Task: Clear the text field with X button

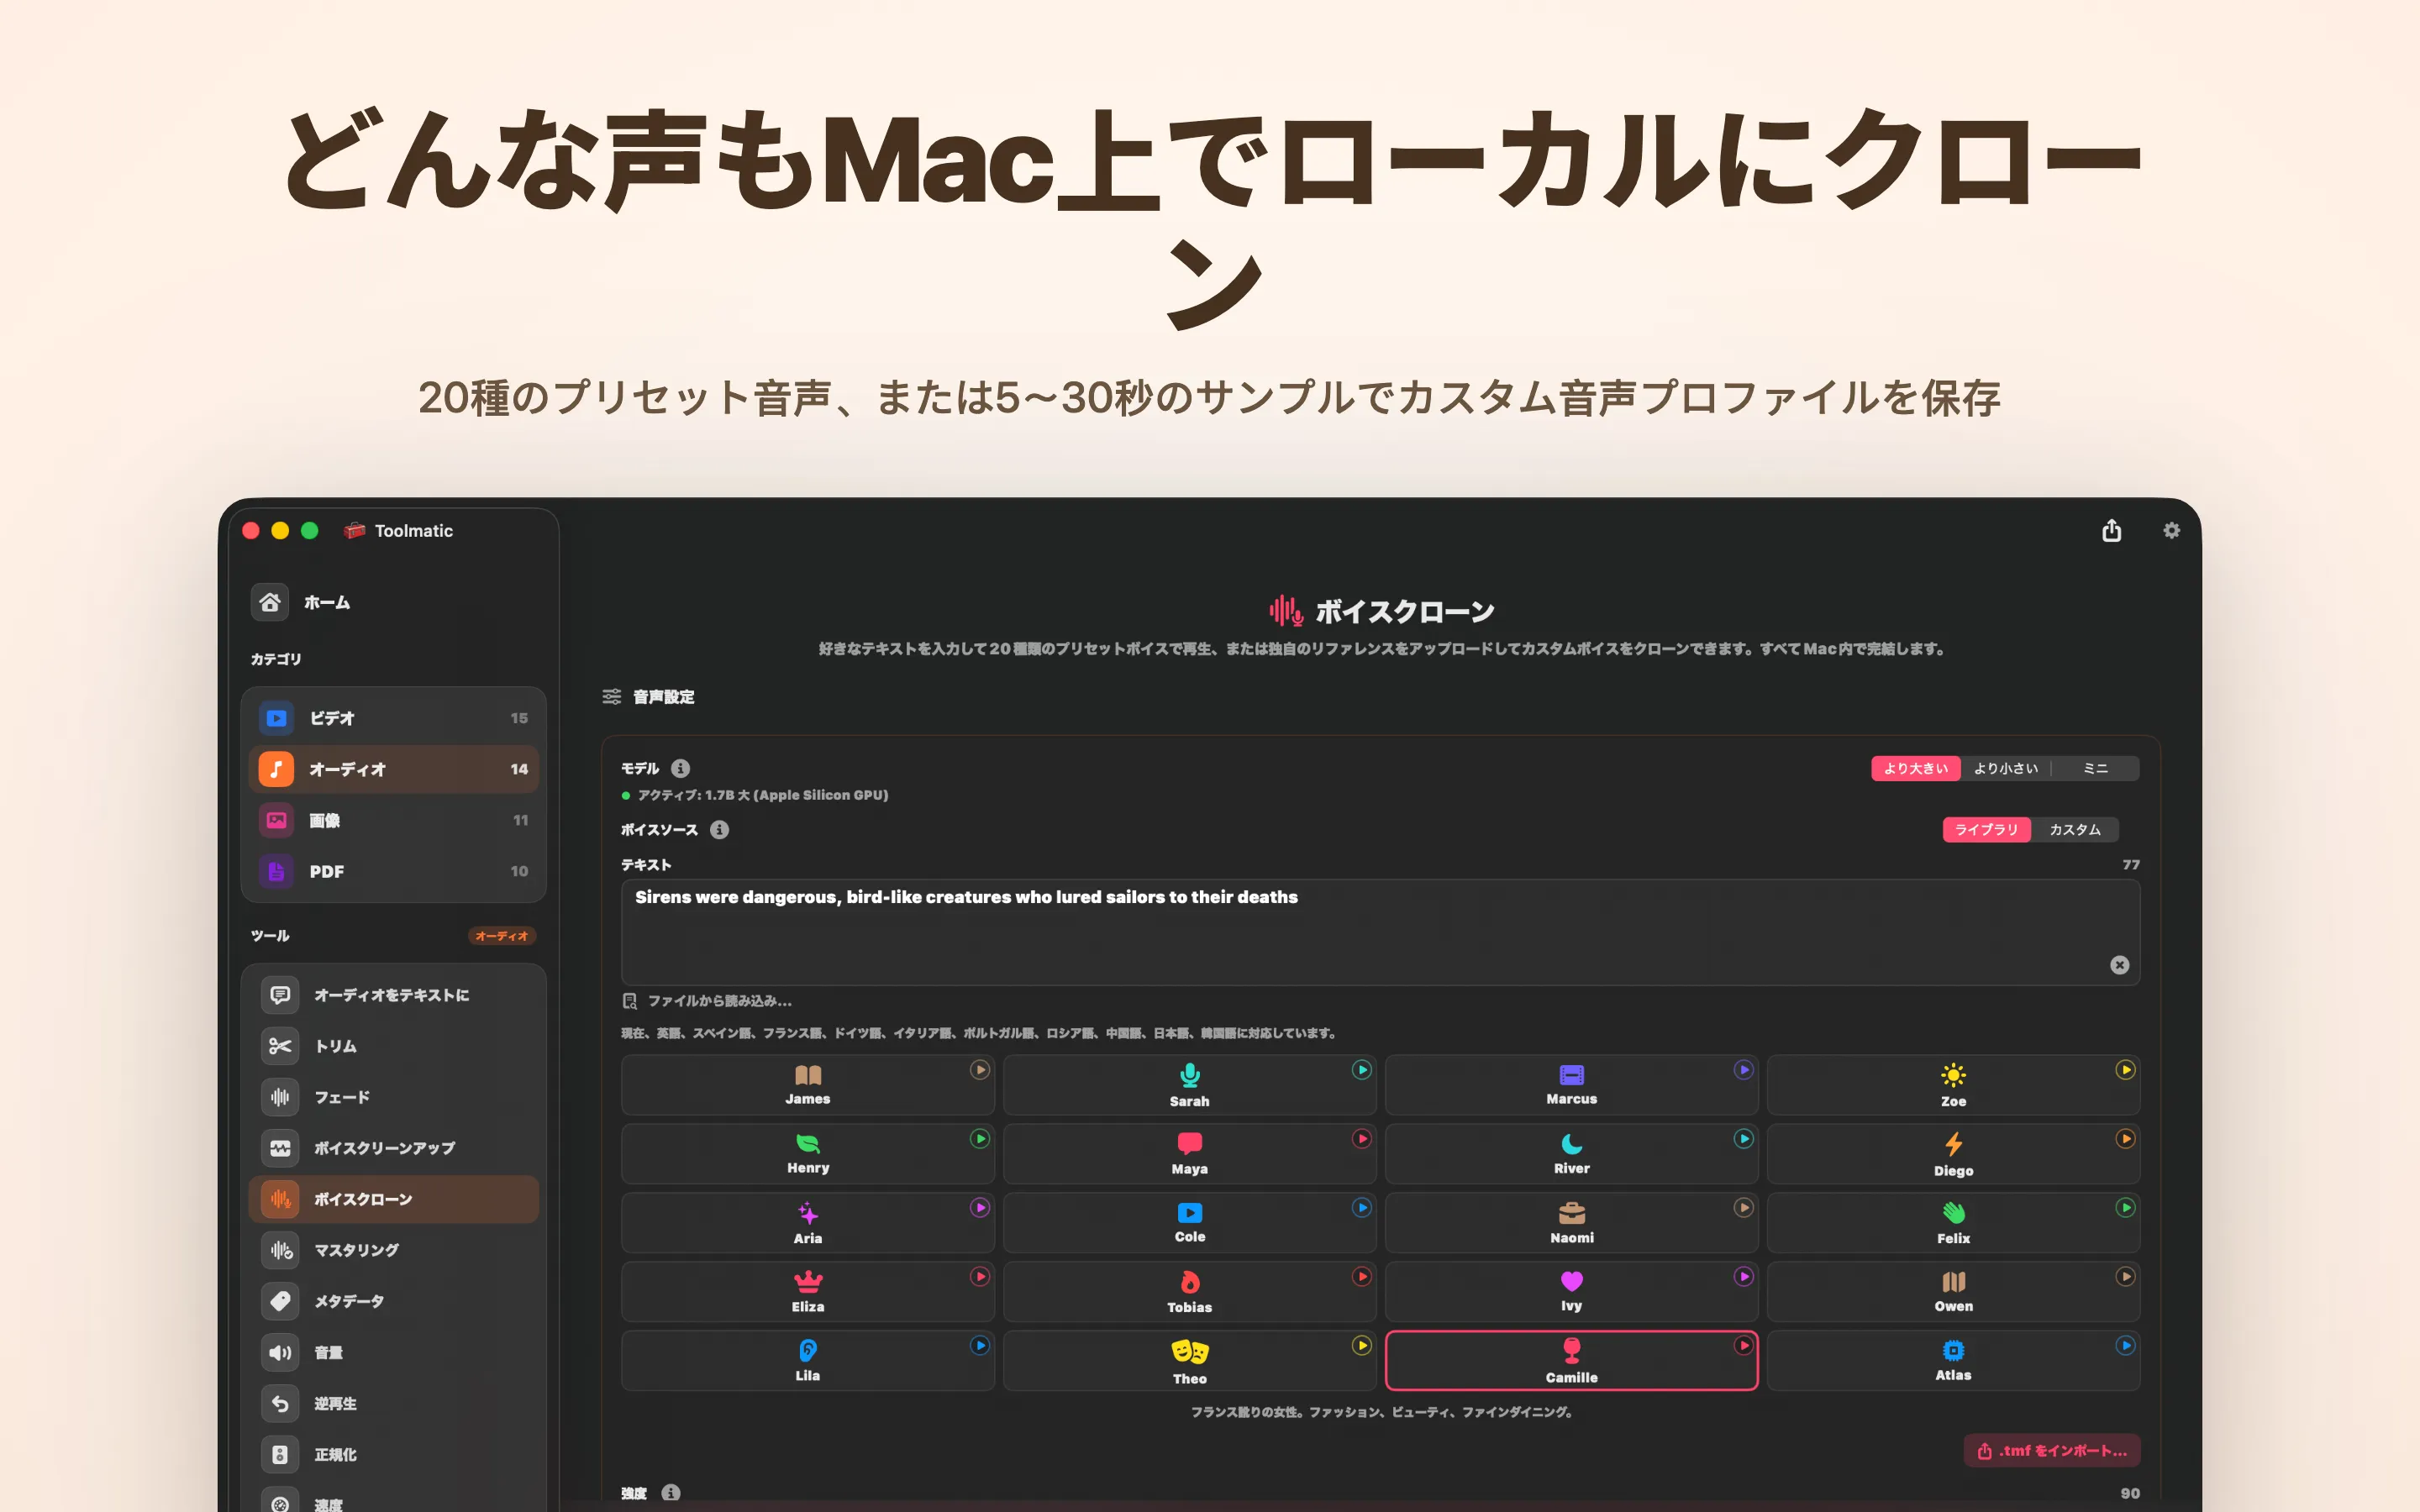Action: click(2119, 964)
